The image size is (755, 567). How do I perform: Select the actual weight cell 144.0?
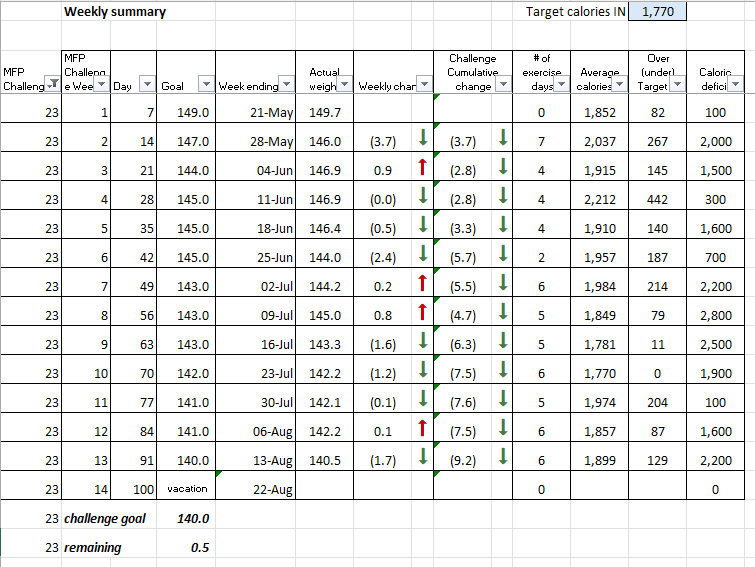pos(325,253)
